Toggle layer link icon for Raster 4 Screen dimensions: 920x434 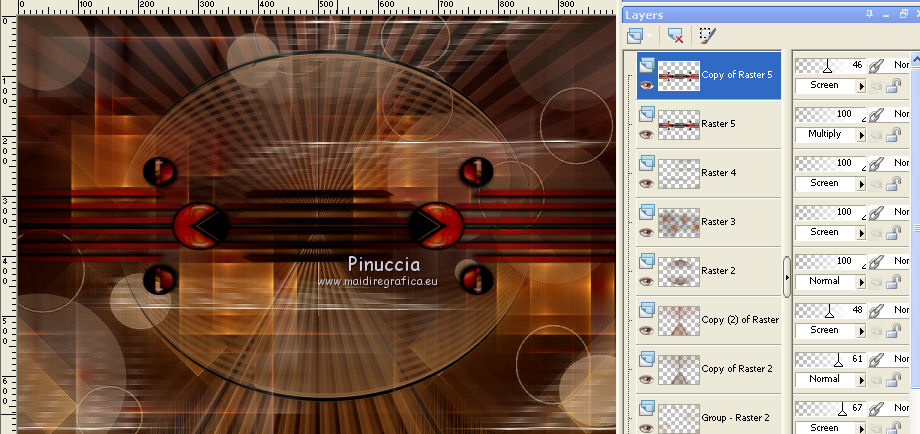[876, 163]
